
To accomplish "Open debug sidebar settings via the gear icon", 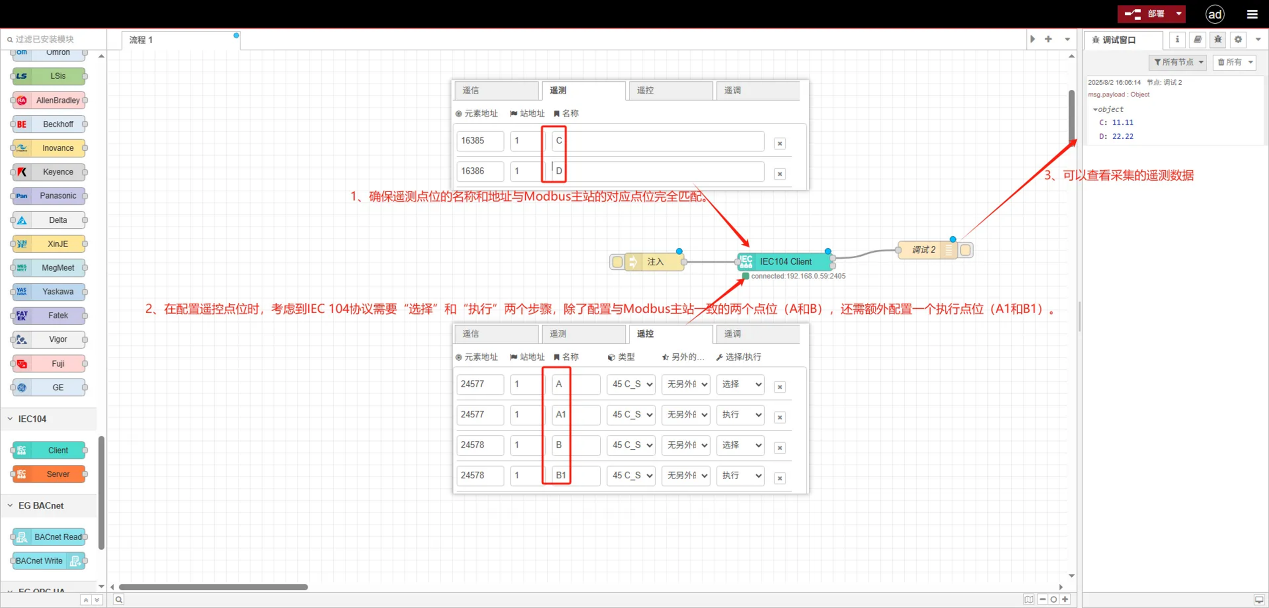I will (1237, 38).
